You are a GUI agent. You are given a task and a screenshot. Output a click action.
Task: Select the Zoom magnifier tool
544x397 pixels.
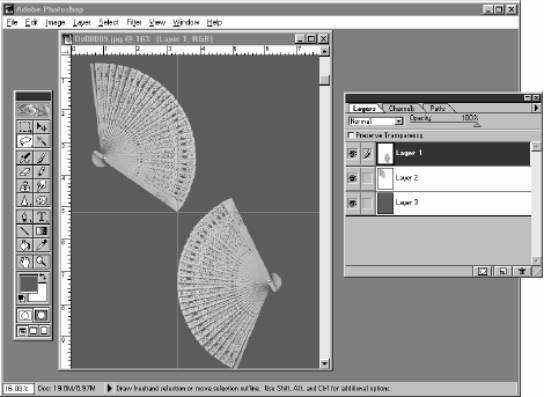[42, 261]
